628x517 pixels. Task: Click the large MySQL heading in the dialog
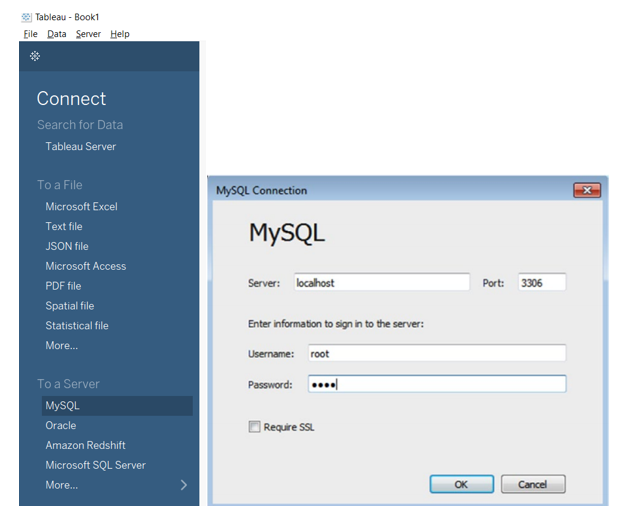point(287,233)
